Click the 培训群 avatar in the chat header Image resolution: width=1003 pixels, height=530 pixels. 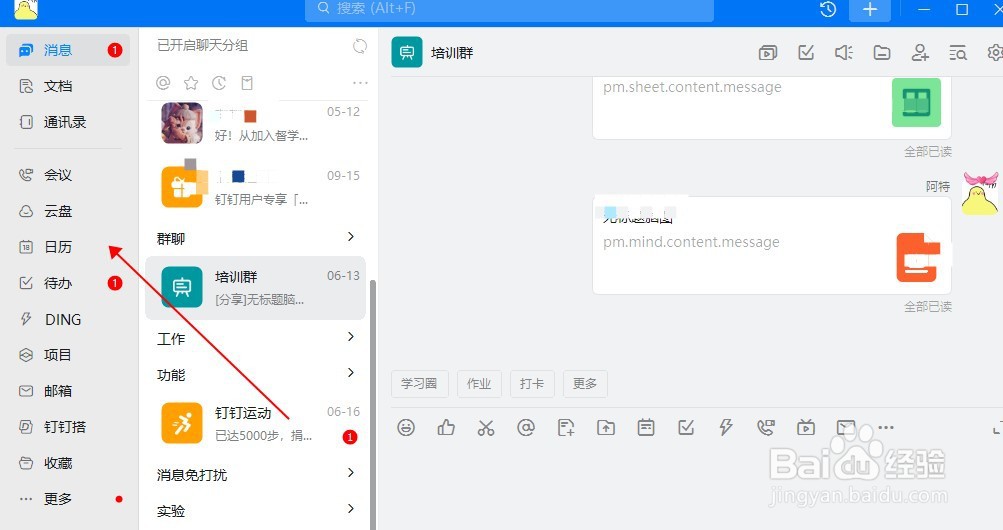click(407, 52)
